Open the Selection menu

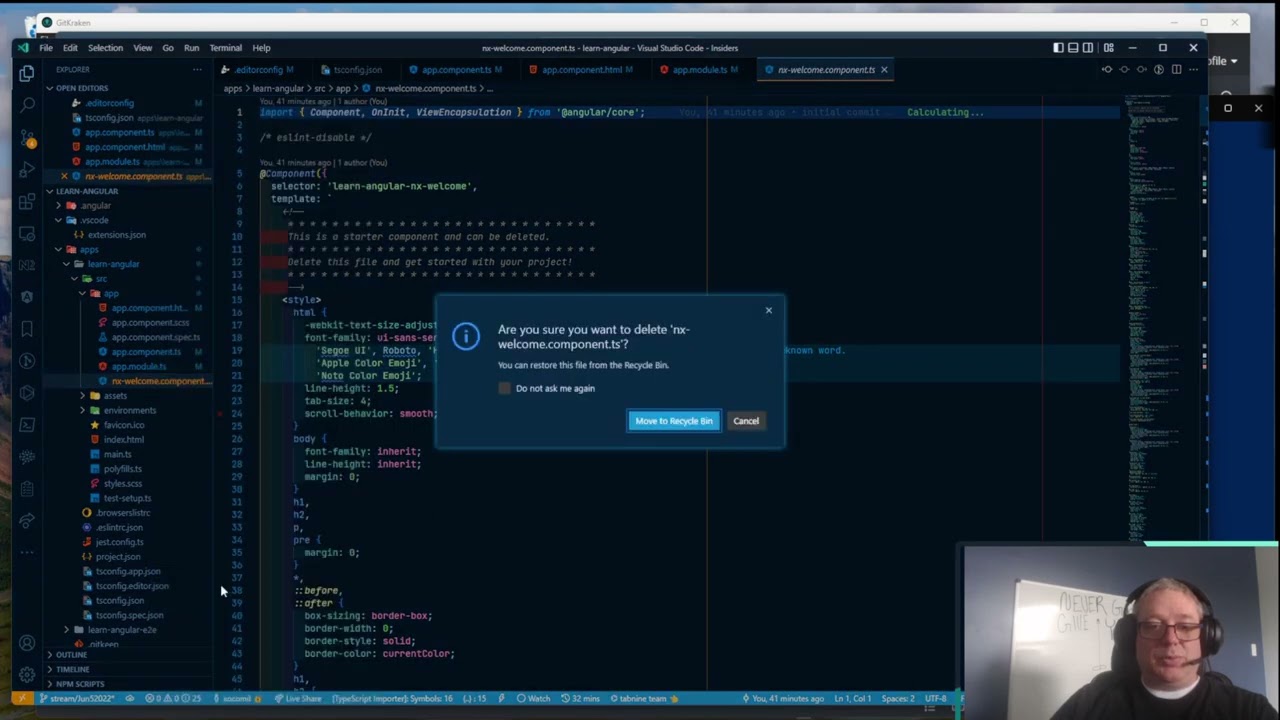pos(105,48)
